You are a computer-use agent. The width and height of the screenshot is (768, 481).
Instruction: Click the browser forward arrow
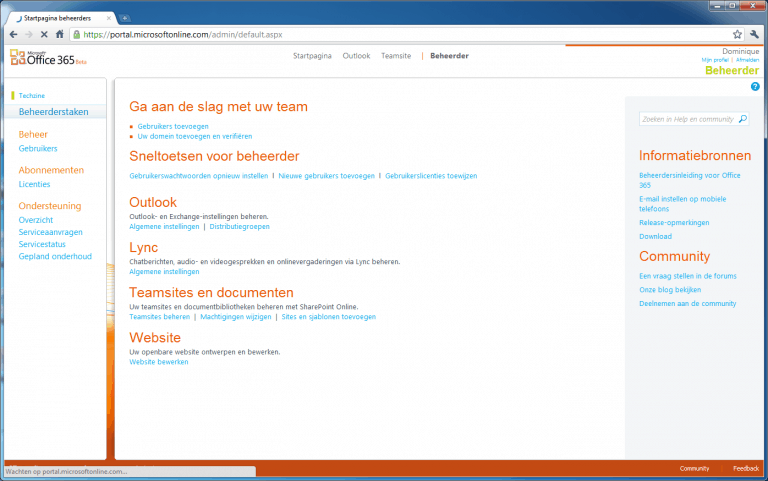coord(28,34)
